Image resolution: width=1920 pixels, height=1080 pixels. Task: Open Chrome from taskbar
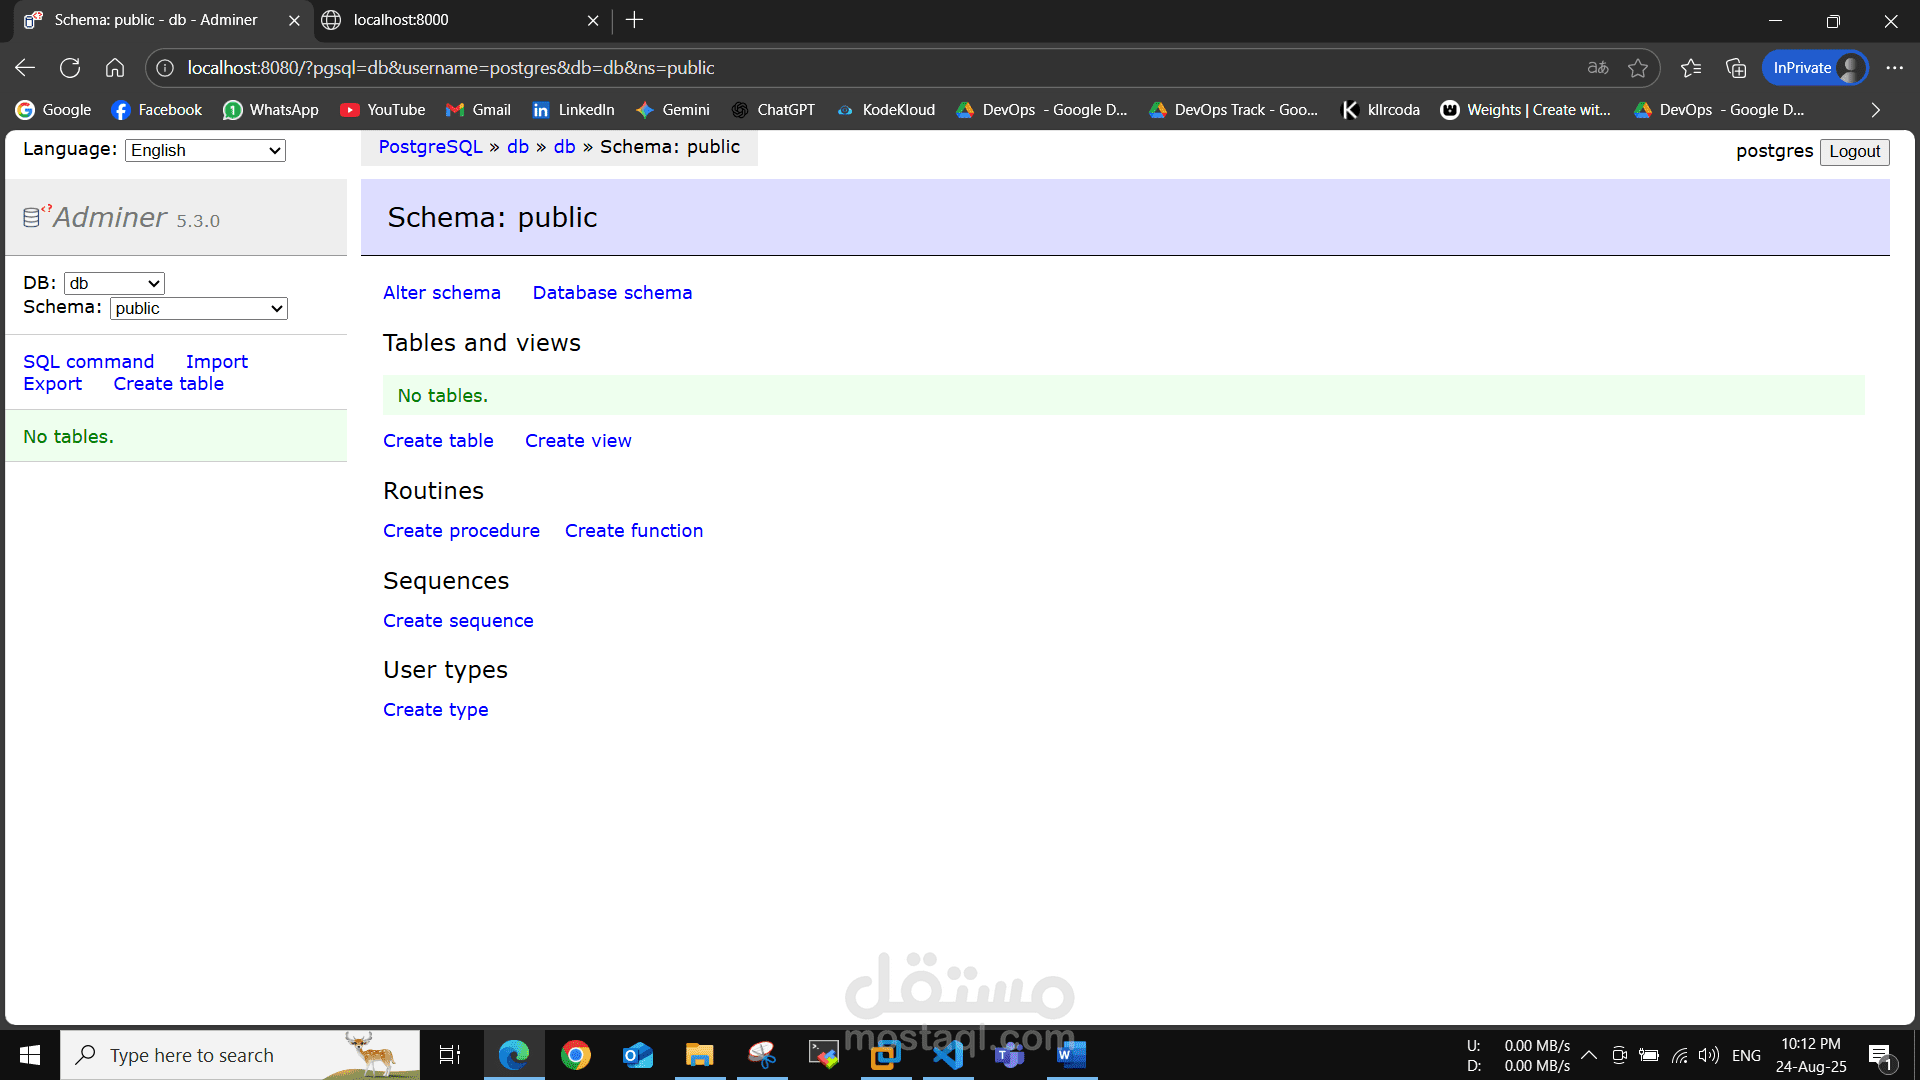tap(576, 1055)
